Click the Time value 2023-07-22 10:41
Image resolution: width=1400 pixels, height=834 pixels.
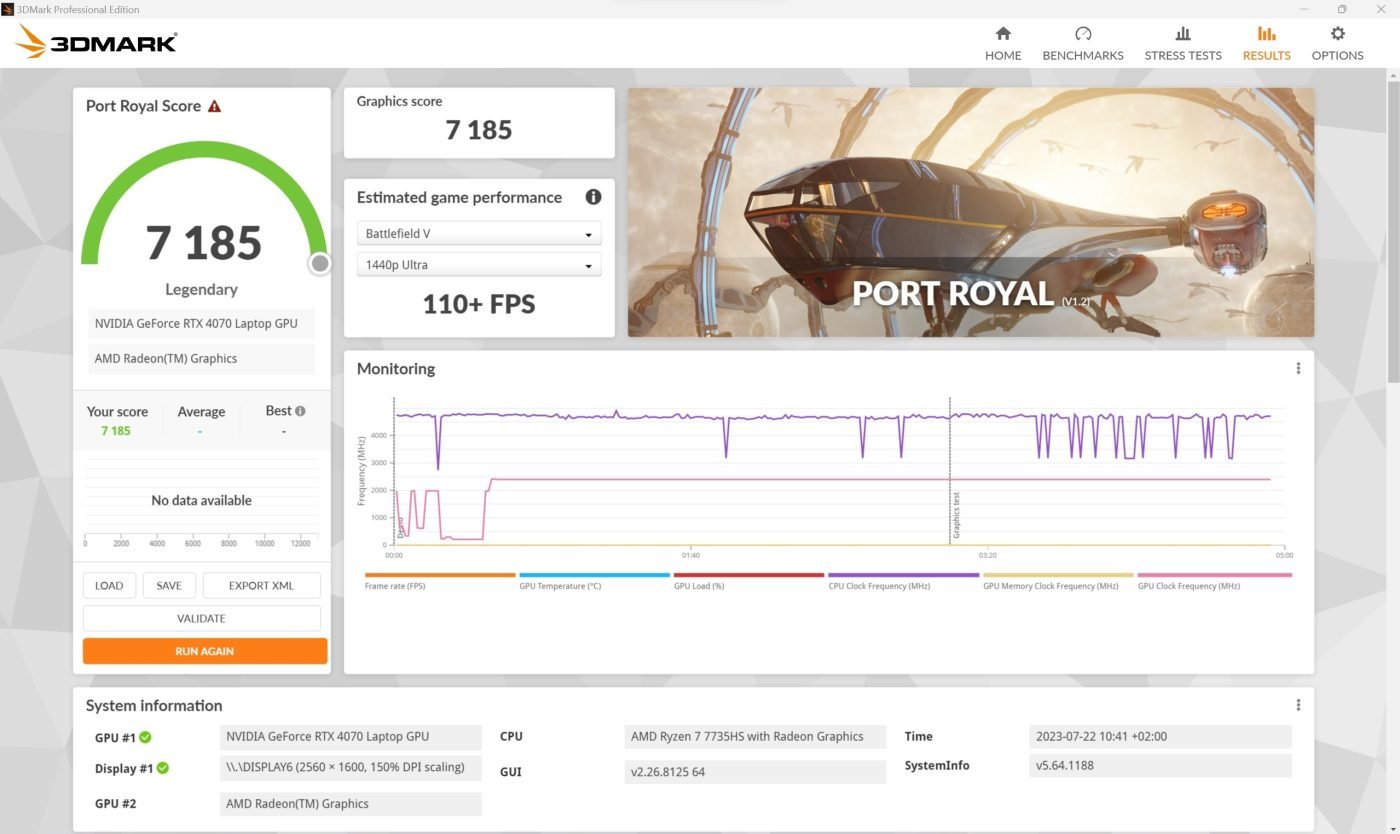pos(1160,736)
